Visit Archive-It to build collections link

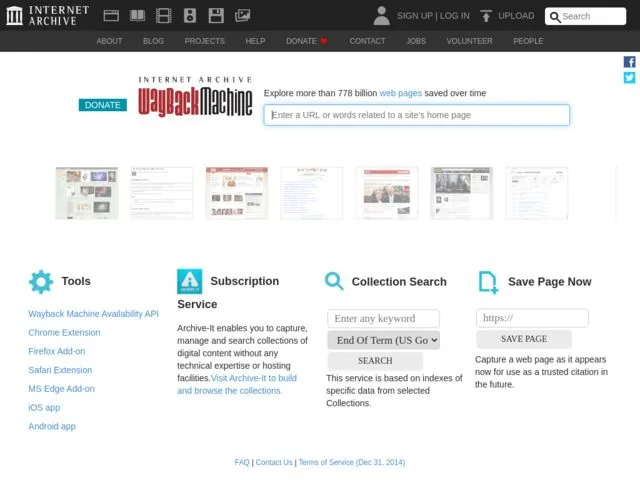pos(237,384)
